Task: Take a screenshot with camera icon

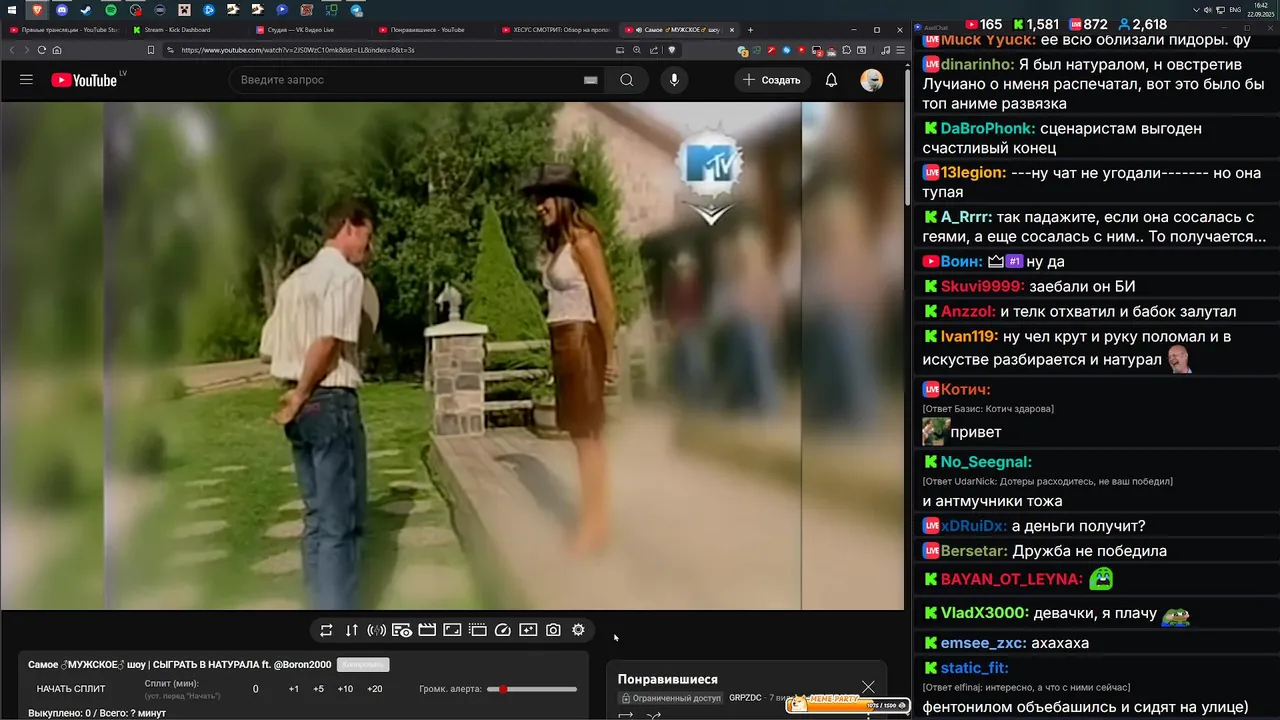Action: tap(553, 630)
